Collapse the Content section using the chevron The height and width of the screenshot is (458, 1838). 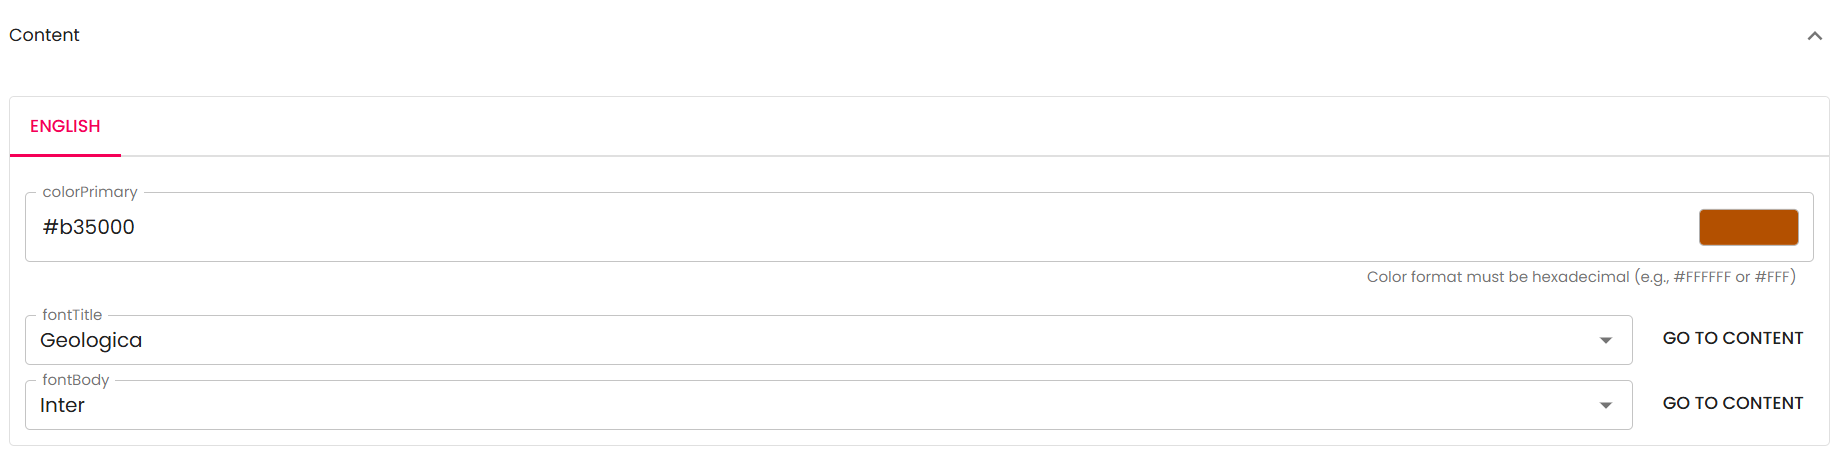coord(1814,36)
